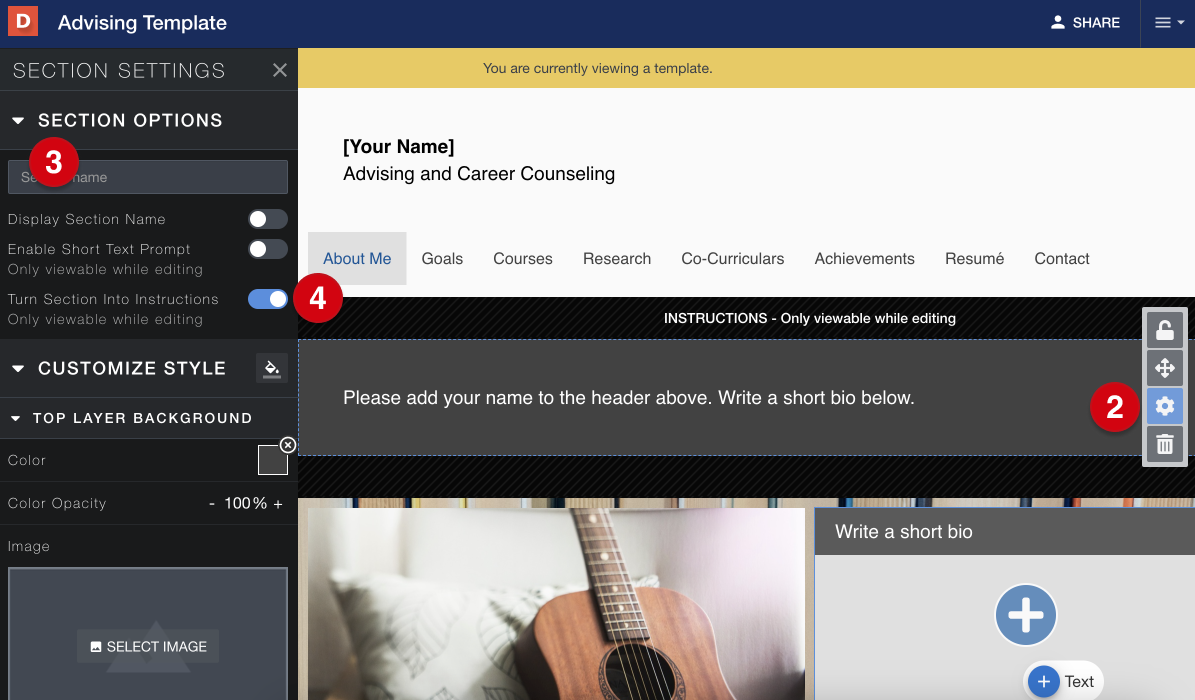Decrease color opacity with minus

(x=212, y=504)
